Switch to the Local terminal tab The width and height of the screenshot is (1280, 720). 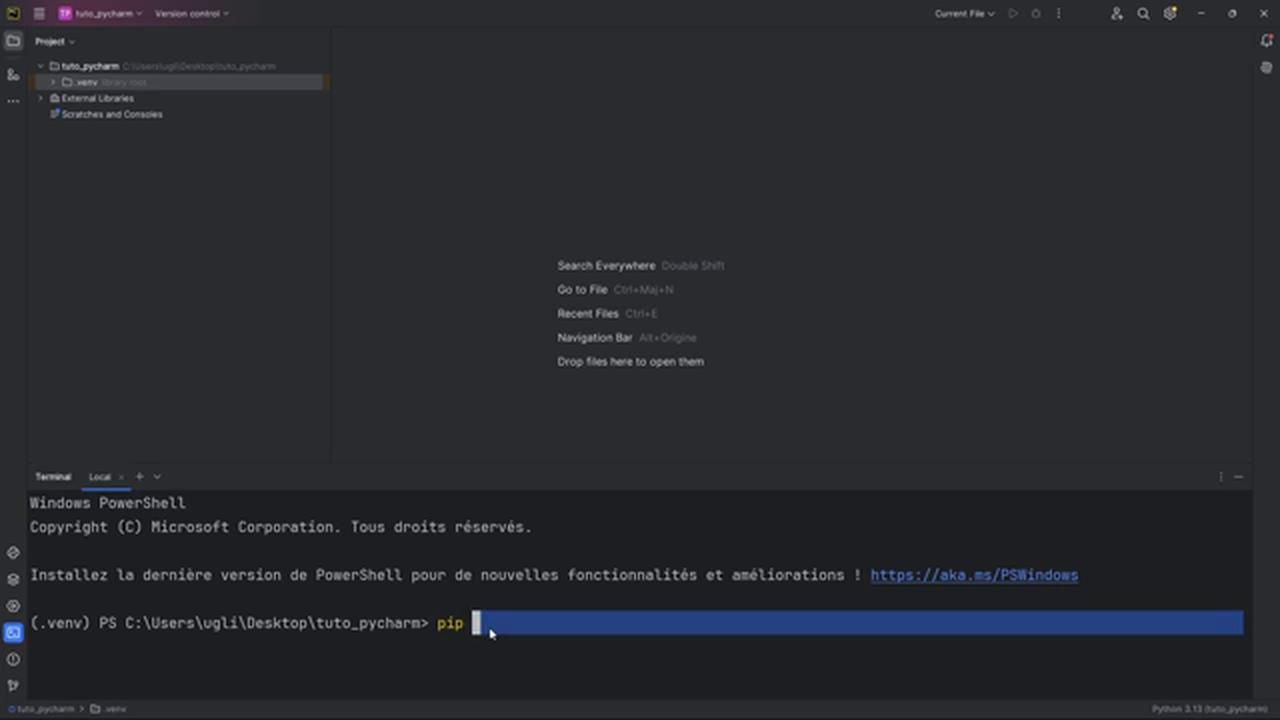[99, 476]
